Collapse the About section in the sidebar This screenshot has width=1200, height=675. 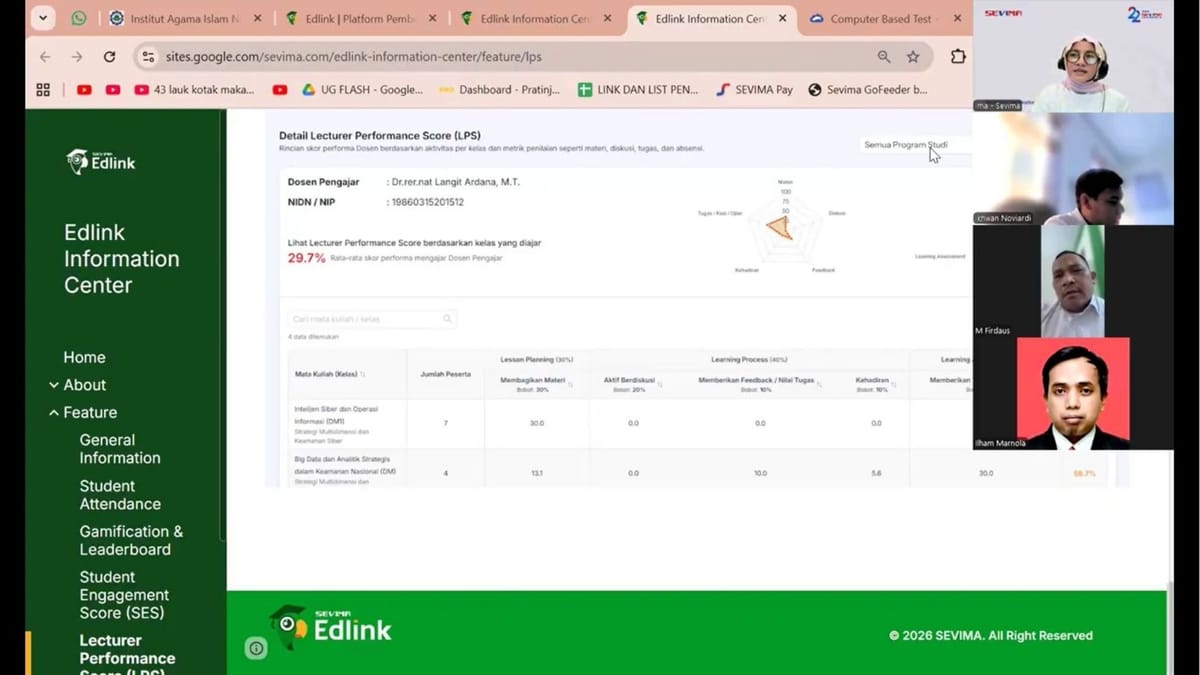(55, 385)
